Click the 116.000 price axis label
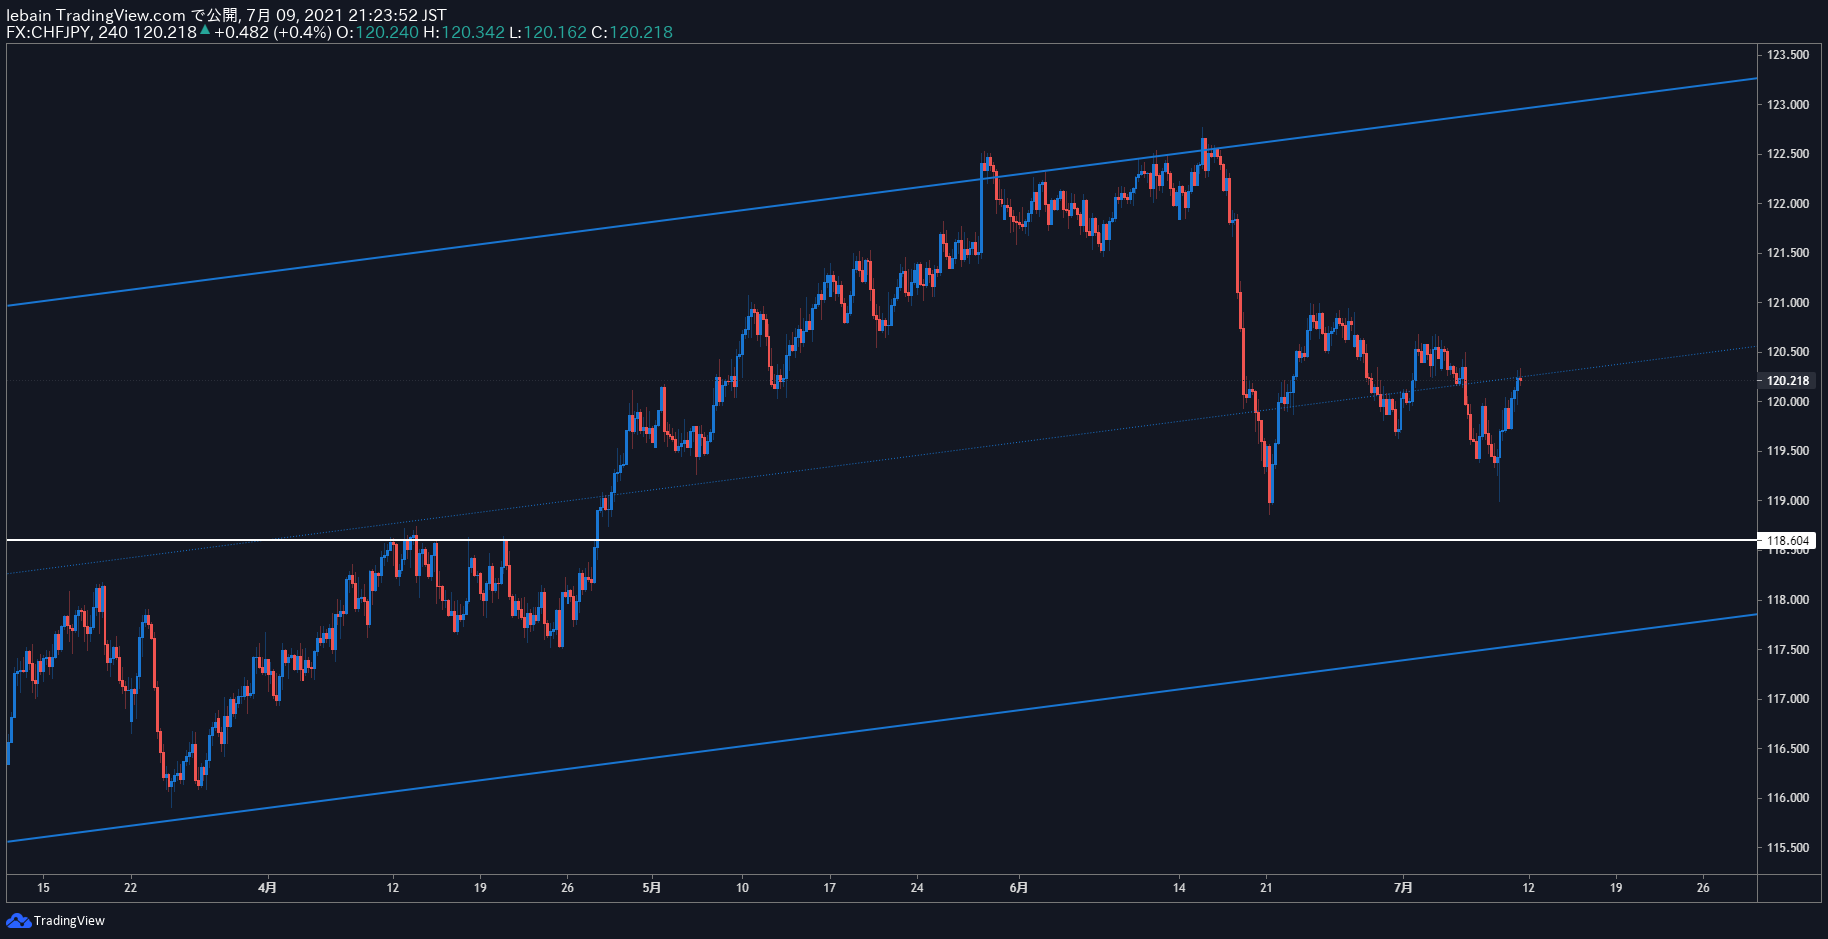1828x939 pixels. (x=1788, y=798)
